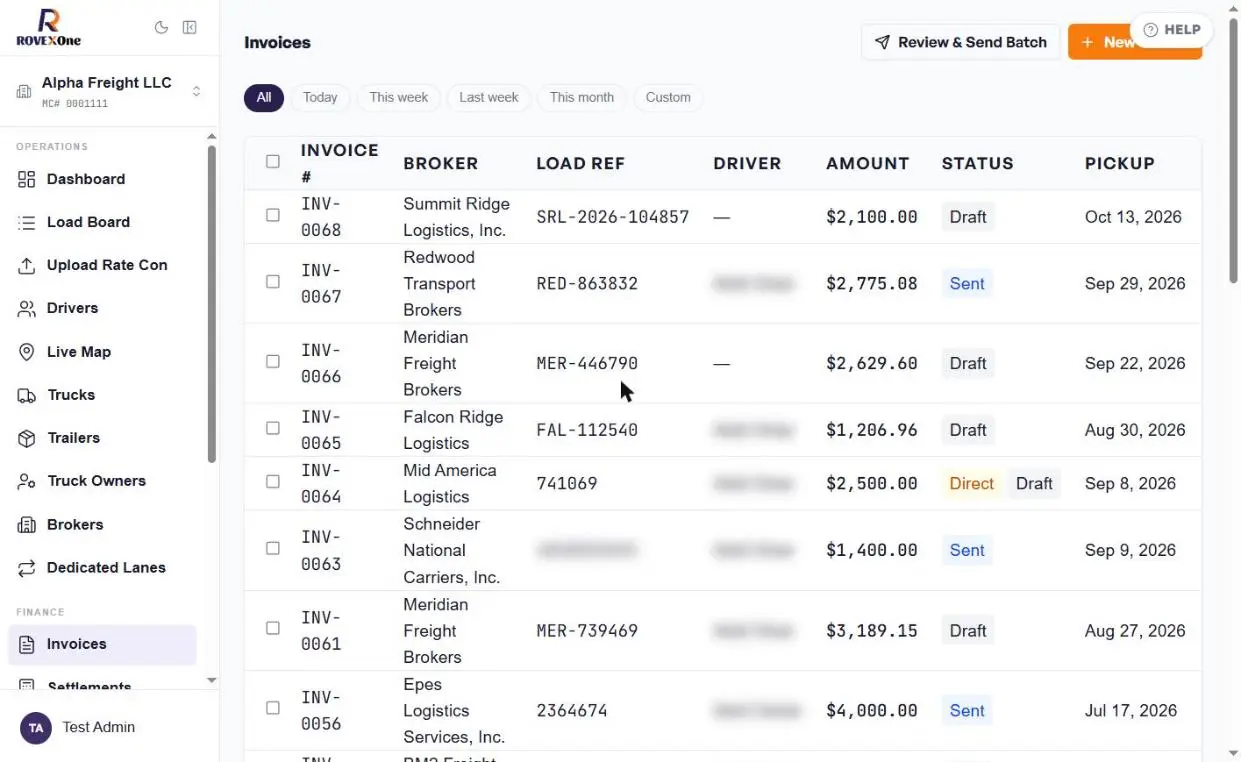
Task: Click the company building icon beside Alpha Freight
Action: [24, 92]
